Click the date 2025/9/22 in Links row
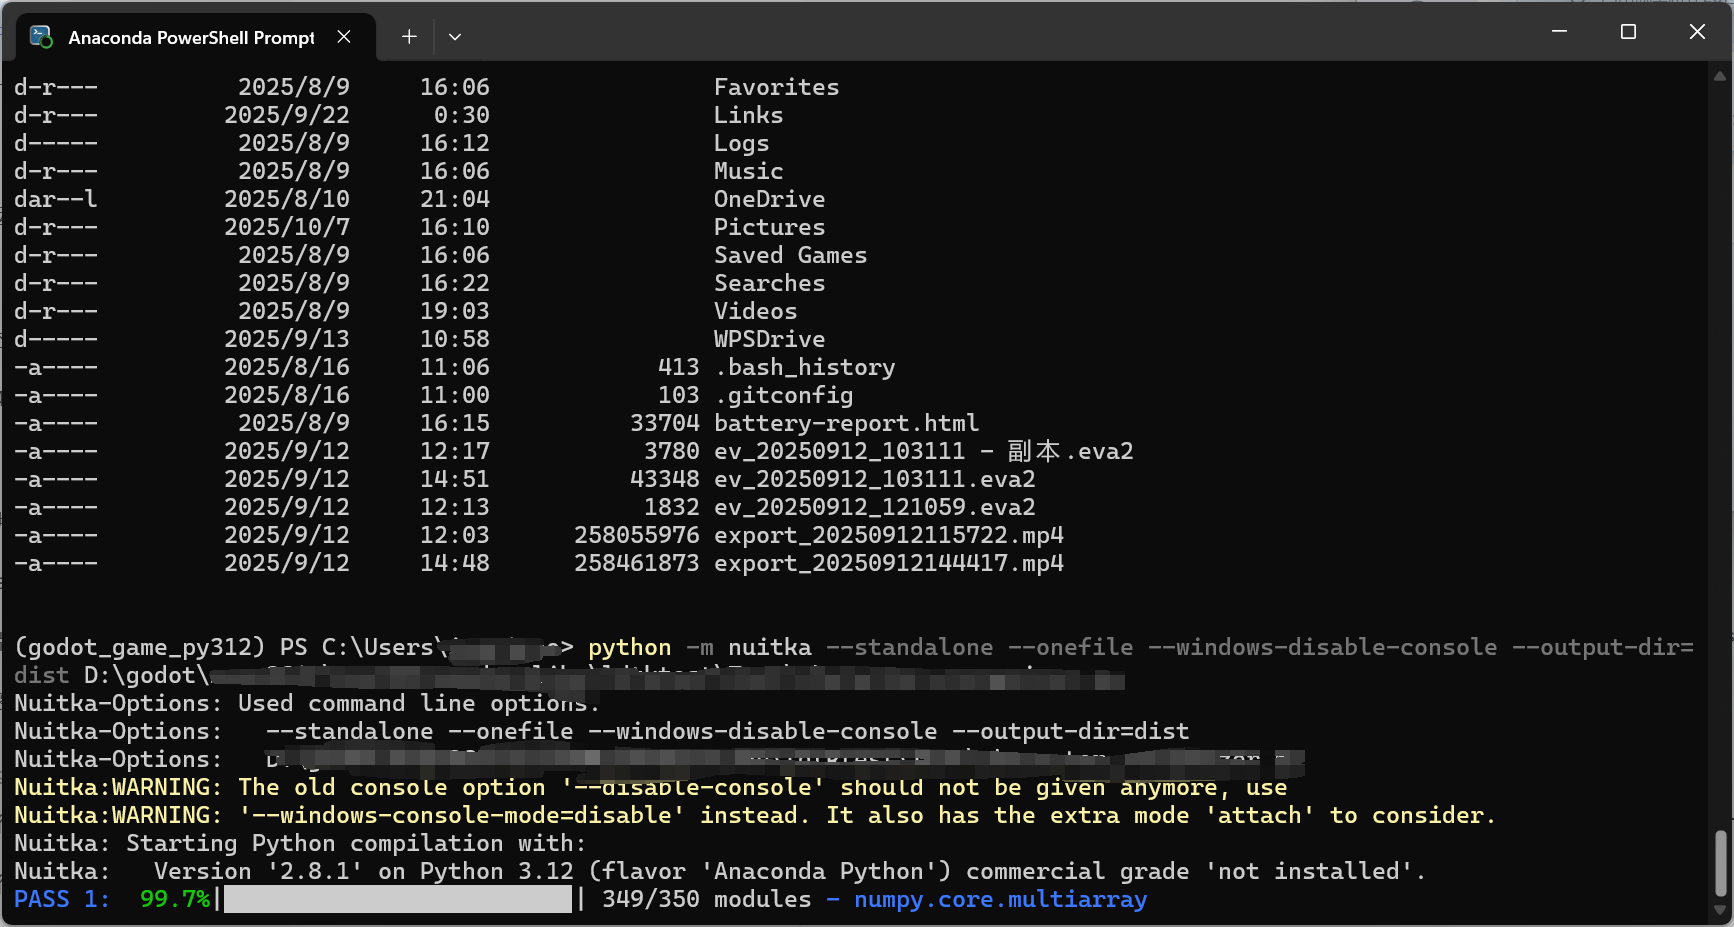The width and height of the screenshot is (1734, 927). 286,115
